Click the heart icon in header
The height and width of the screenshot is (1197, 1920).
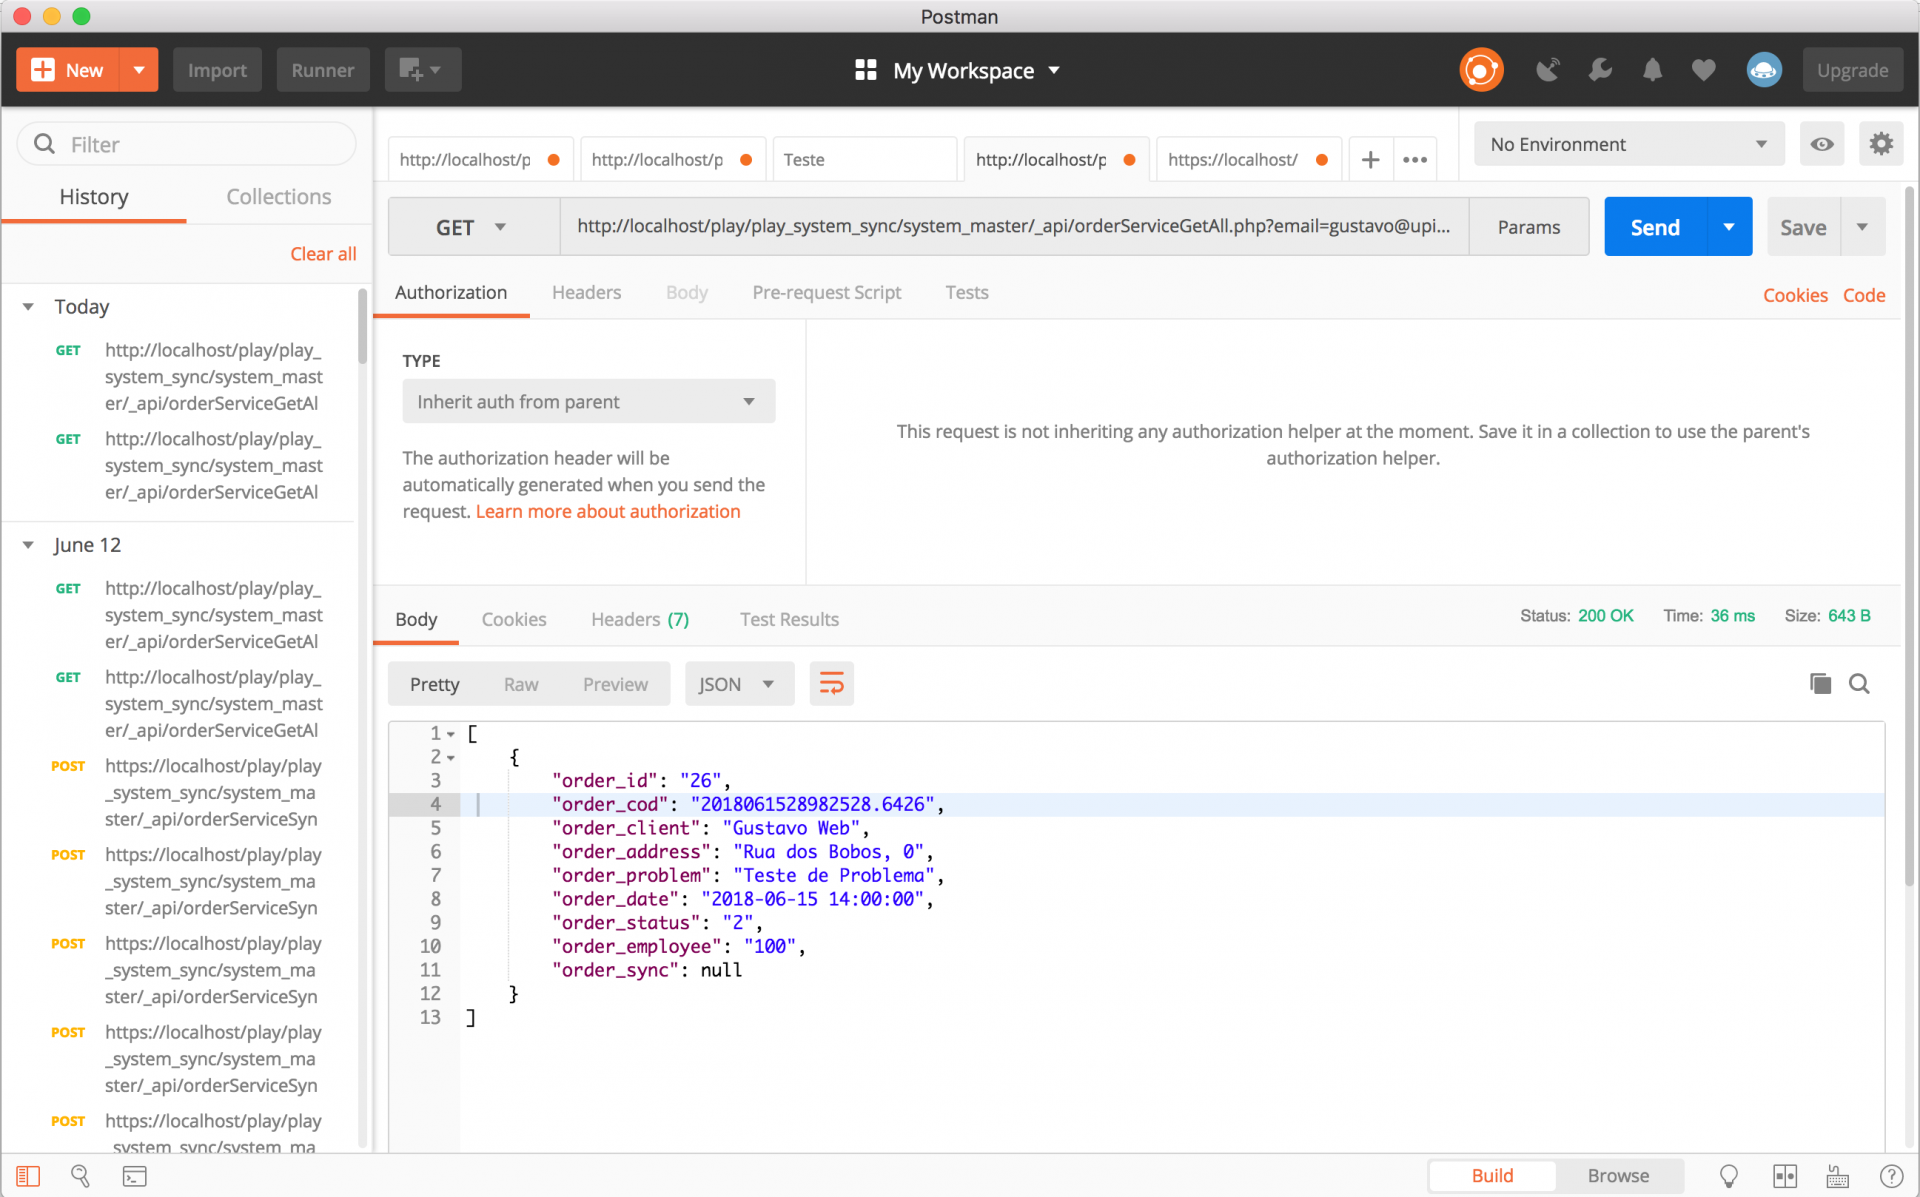click(x=1704, y=70)
